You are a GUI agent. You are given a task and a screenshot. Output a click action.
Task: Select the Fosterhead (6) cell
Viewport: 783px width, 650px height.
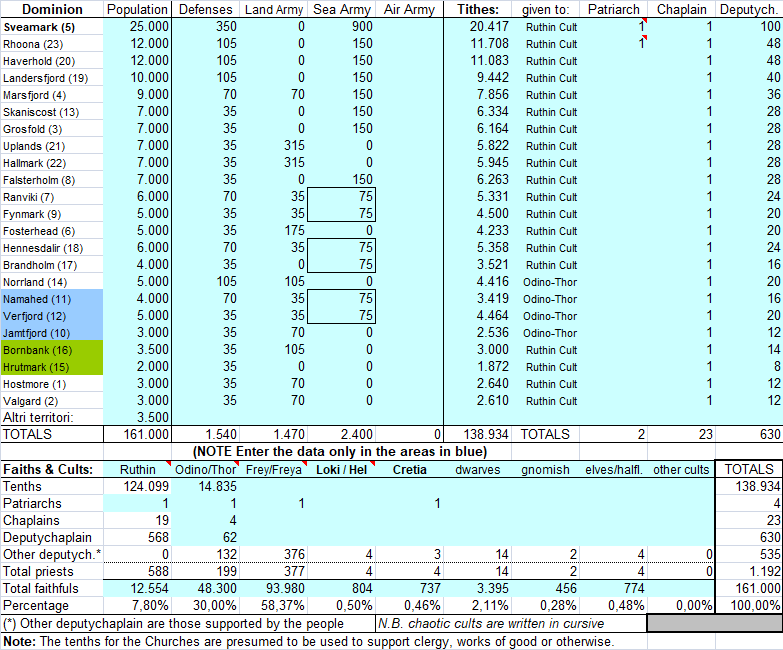pos(52,231)
